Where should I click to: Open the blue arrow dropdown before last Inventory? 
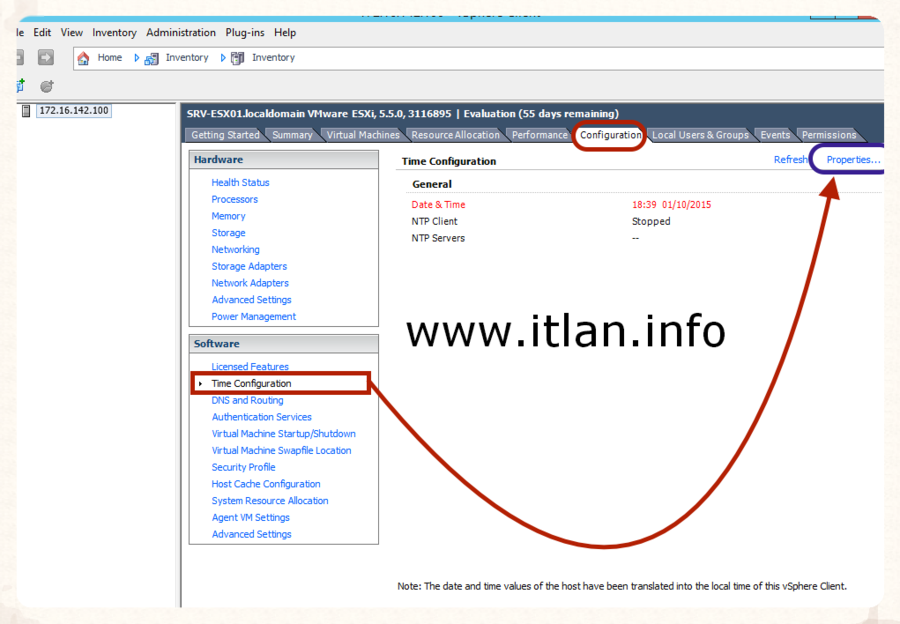pyautogui.click(x=222, y=58)
